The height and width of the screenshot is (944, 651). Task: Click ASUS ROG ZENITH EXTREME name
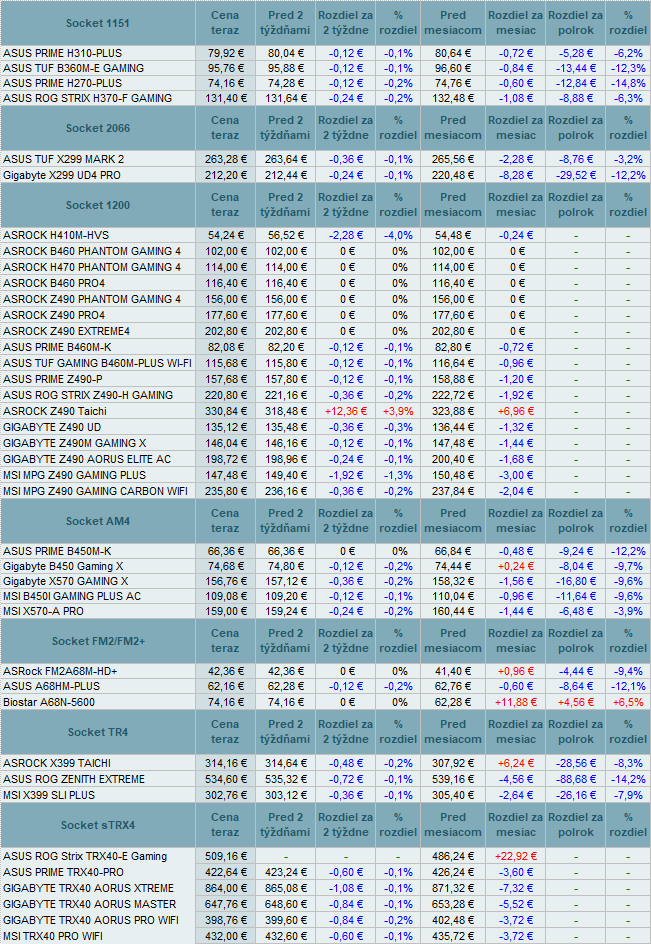point(73,779)
